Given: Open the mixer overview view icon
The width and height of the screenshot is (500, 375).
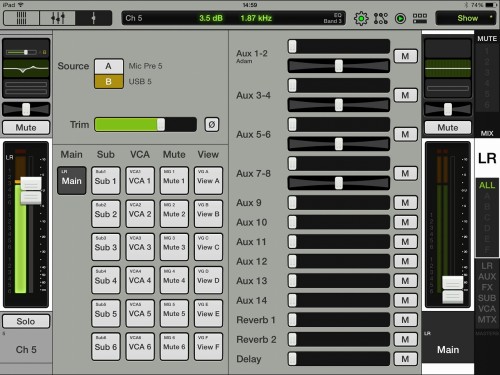Looking at the screenshot, I should pos(22,18).
